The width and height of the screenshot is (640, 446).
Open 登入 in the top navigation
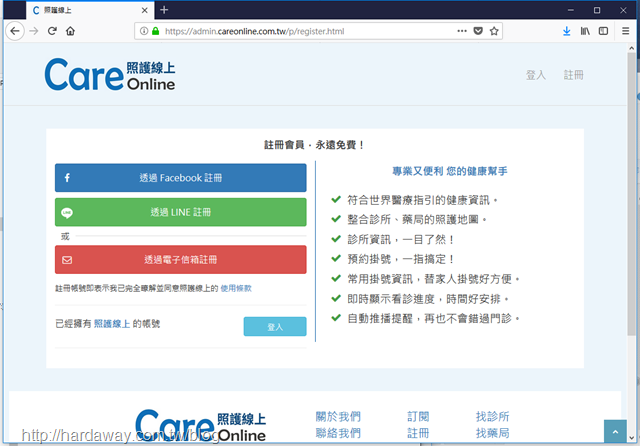(536, 75)
